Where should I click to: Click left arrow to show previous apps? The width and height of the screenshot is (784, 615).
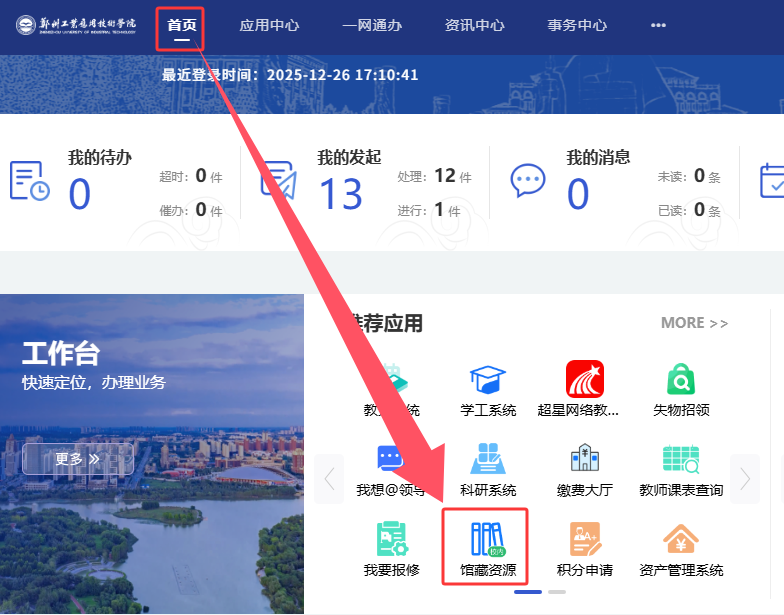click(x=329, y=479)
